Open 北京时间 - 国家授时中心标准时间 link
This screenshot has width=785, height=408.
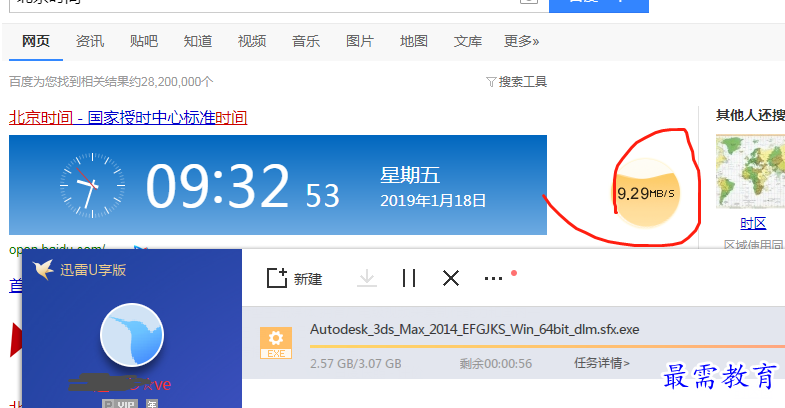[128, 118]
